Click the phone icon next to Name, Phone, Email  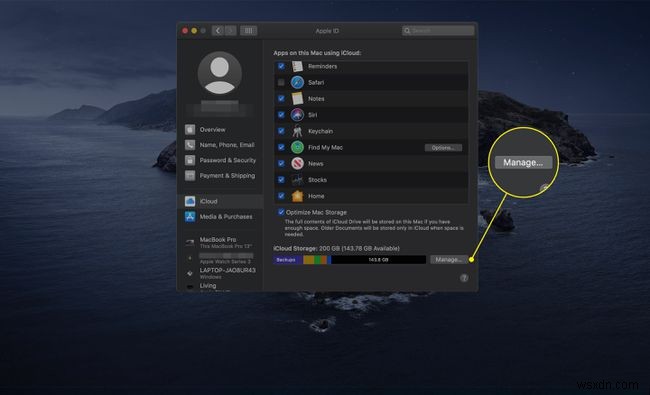pyautogui.click(x=190, y=145)
